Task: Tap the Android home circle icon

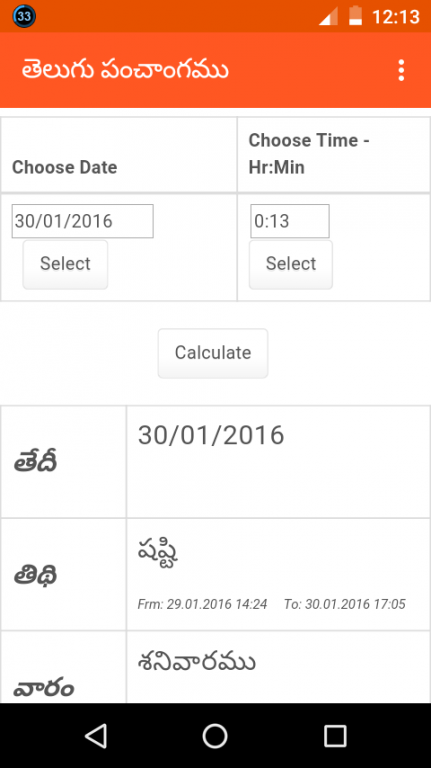Action: 215,736
